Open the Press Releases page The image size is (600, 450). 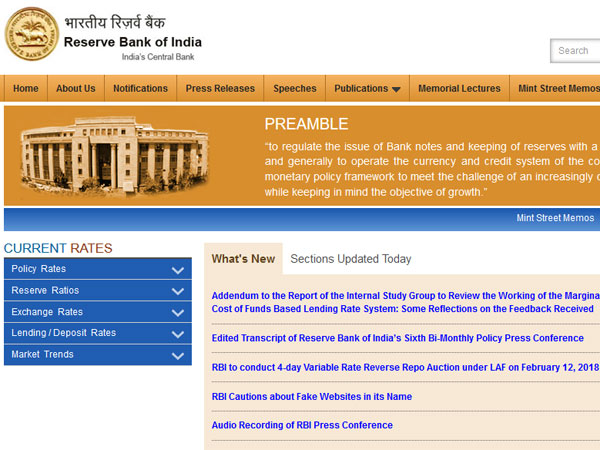[220, 89]
